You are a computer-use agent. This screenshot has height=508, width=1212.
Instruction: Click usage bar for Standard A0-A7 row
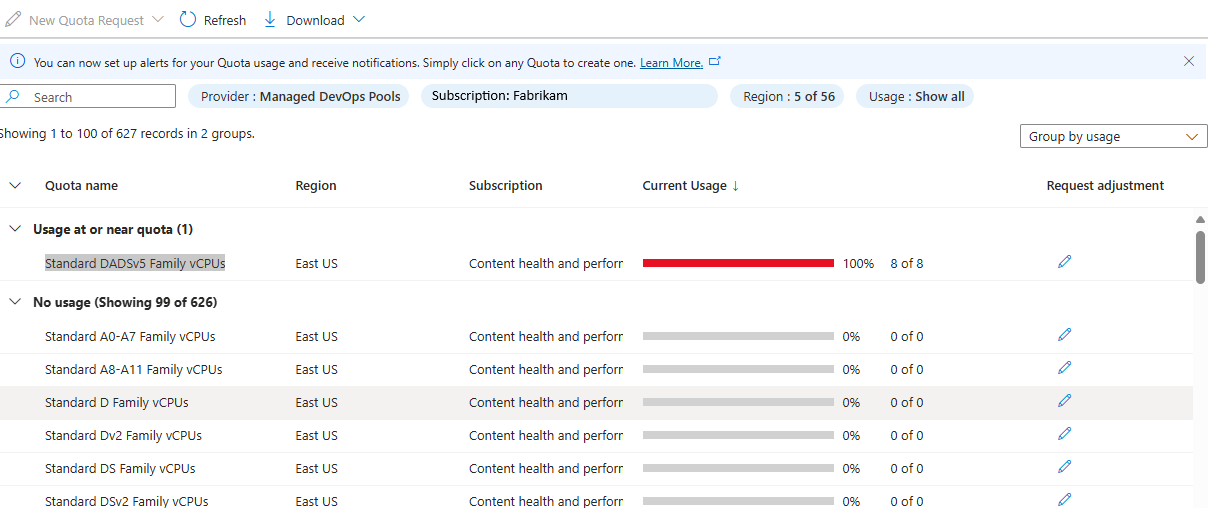click(x=738, y=337)
